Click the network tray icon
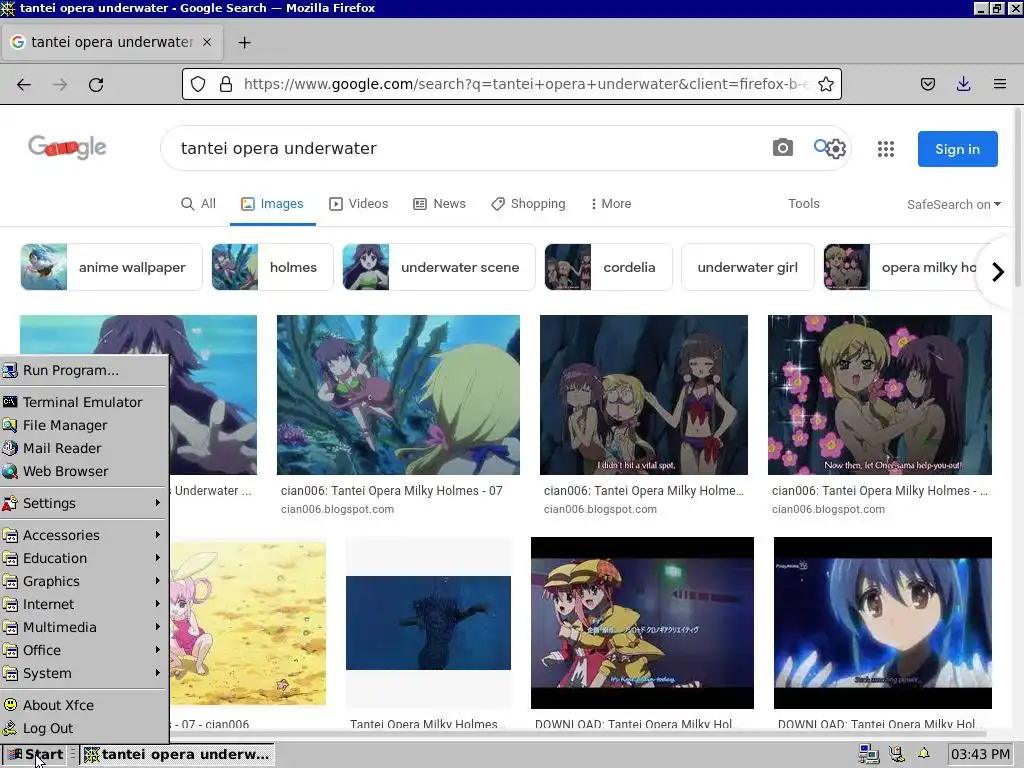1024x768 pixels. pos(869,754)
